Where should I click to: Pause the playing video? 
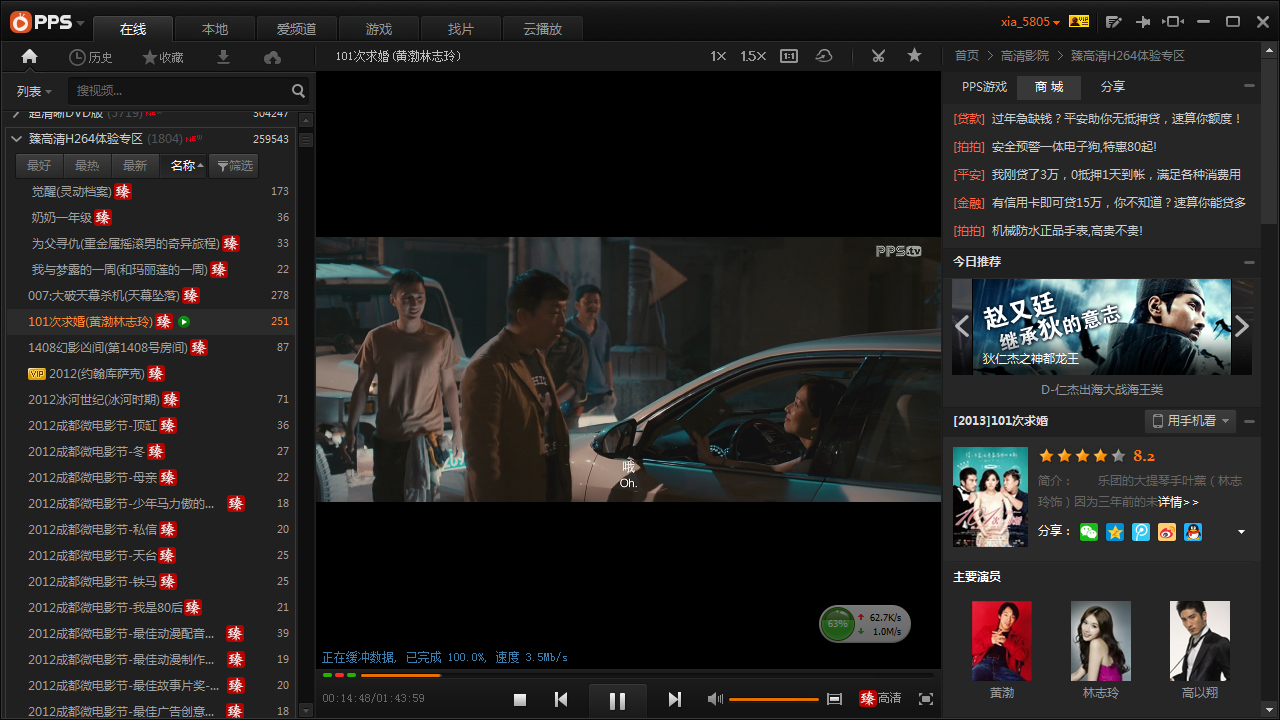(x=617, y=701)
